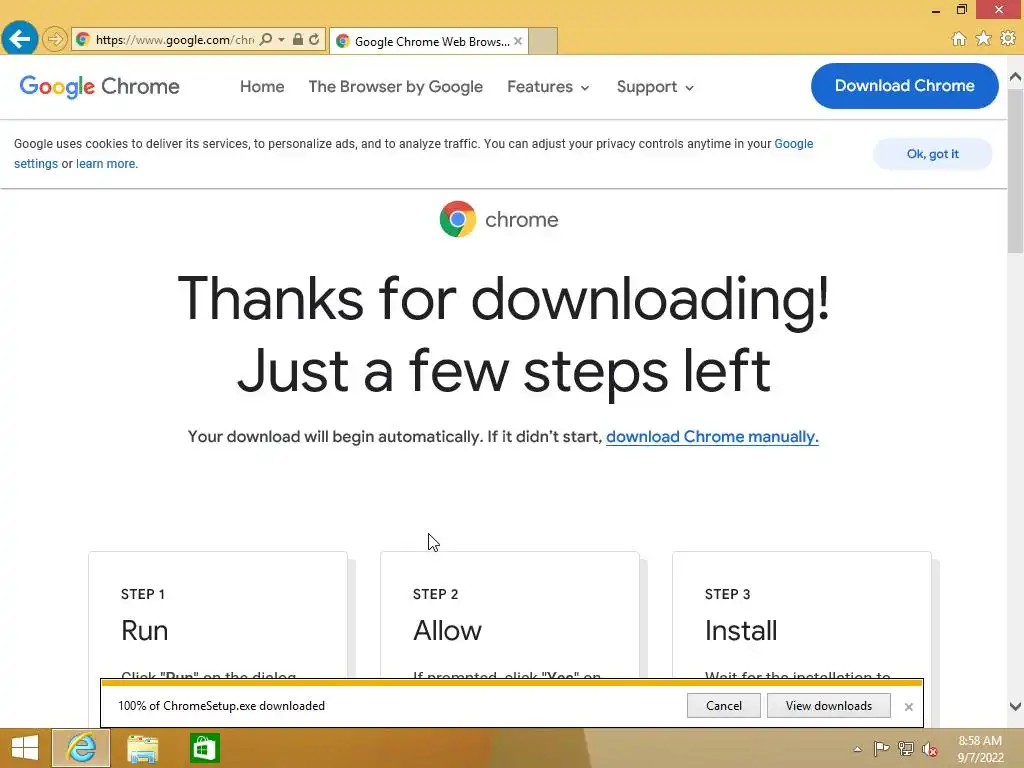Viewport: 1024px width, 768px height.
Task: Open The Browser by Google page
Action: tap(395, 87)
